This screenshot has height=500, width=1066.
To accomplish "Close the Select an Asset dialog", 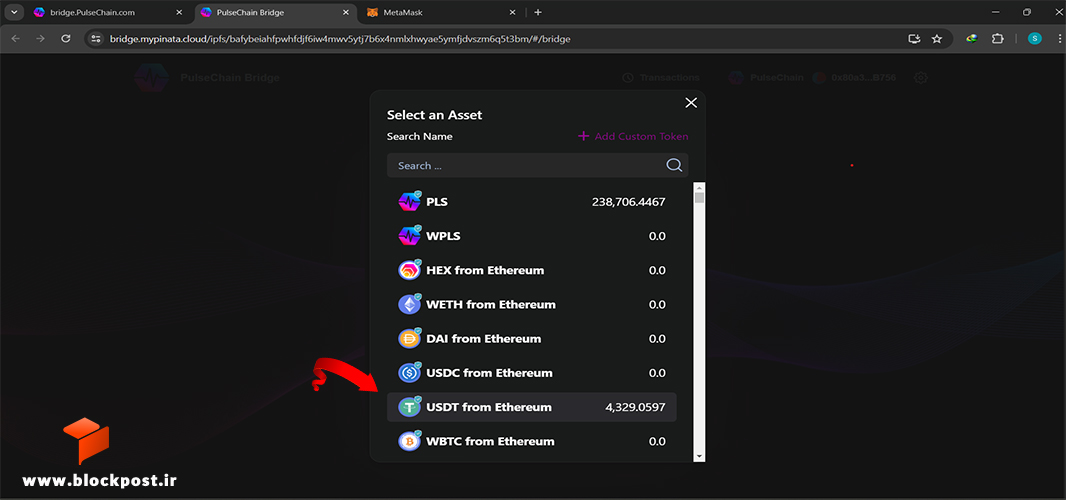I will click(x=691, y=103).
